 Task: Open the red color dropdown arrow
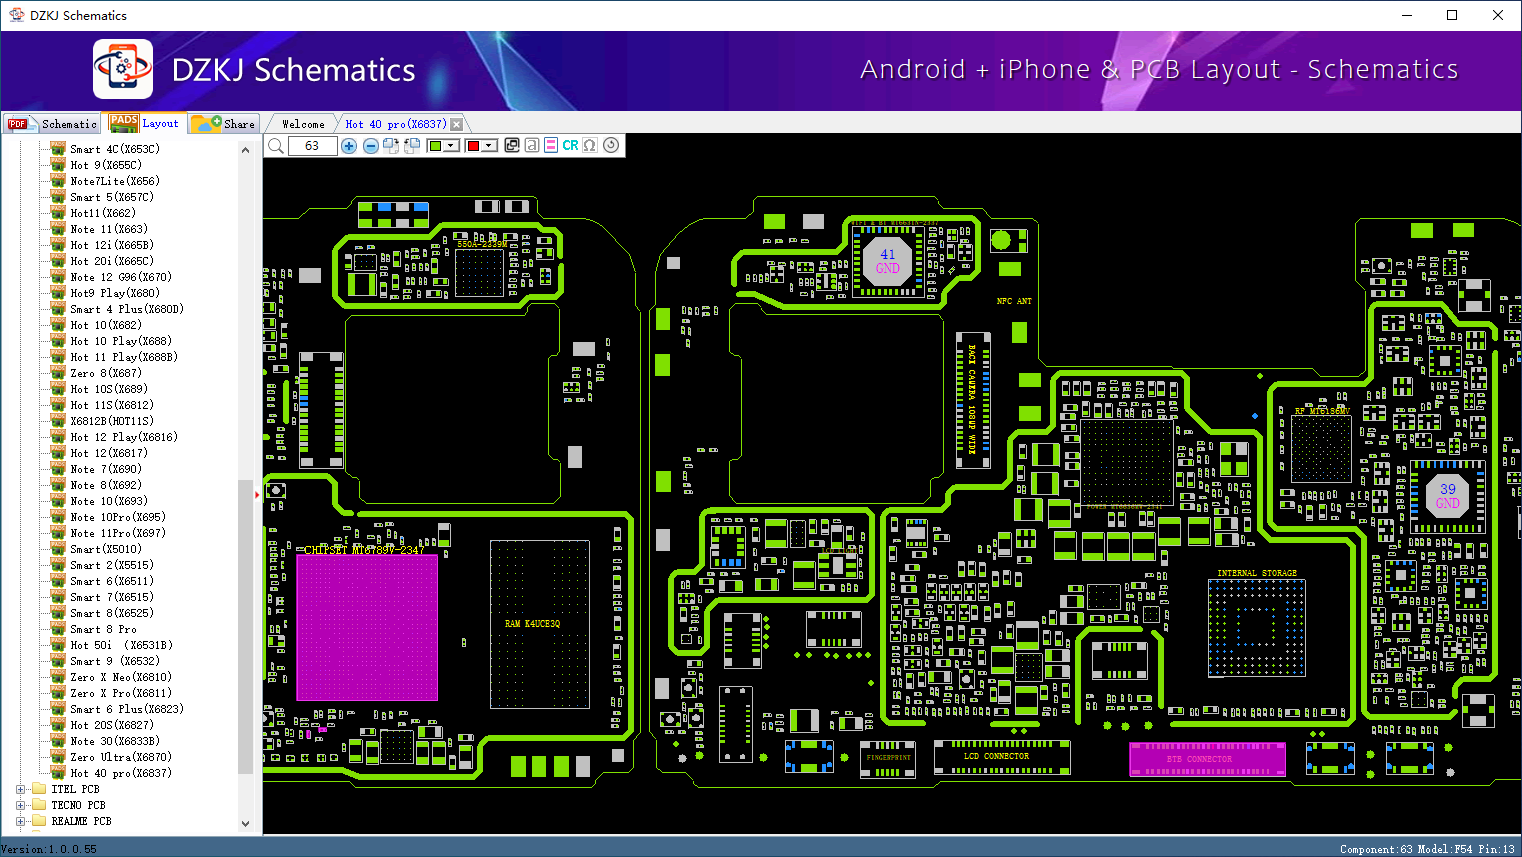pos(489,146)
